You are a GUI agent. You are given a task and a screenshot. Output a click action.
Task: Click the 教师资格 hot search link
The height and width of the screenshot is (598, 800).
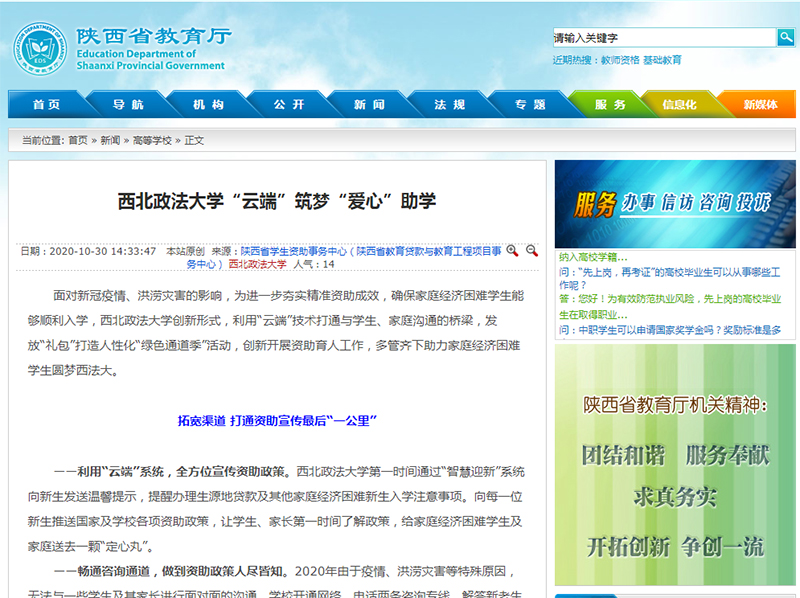point(619,60)
